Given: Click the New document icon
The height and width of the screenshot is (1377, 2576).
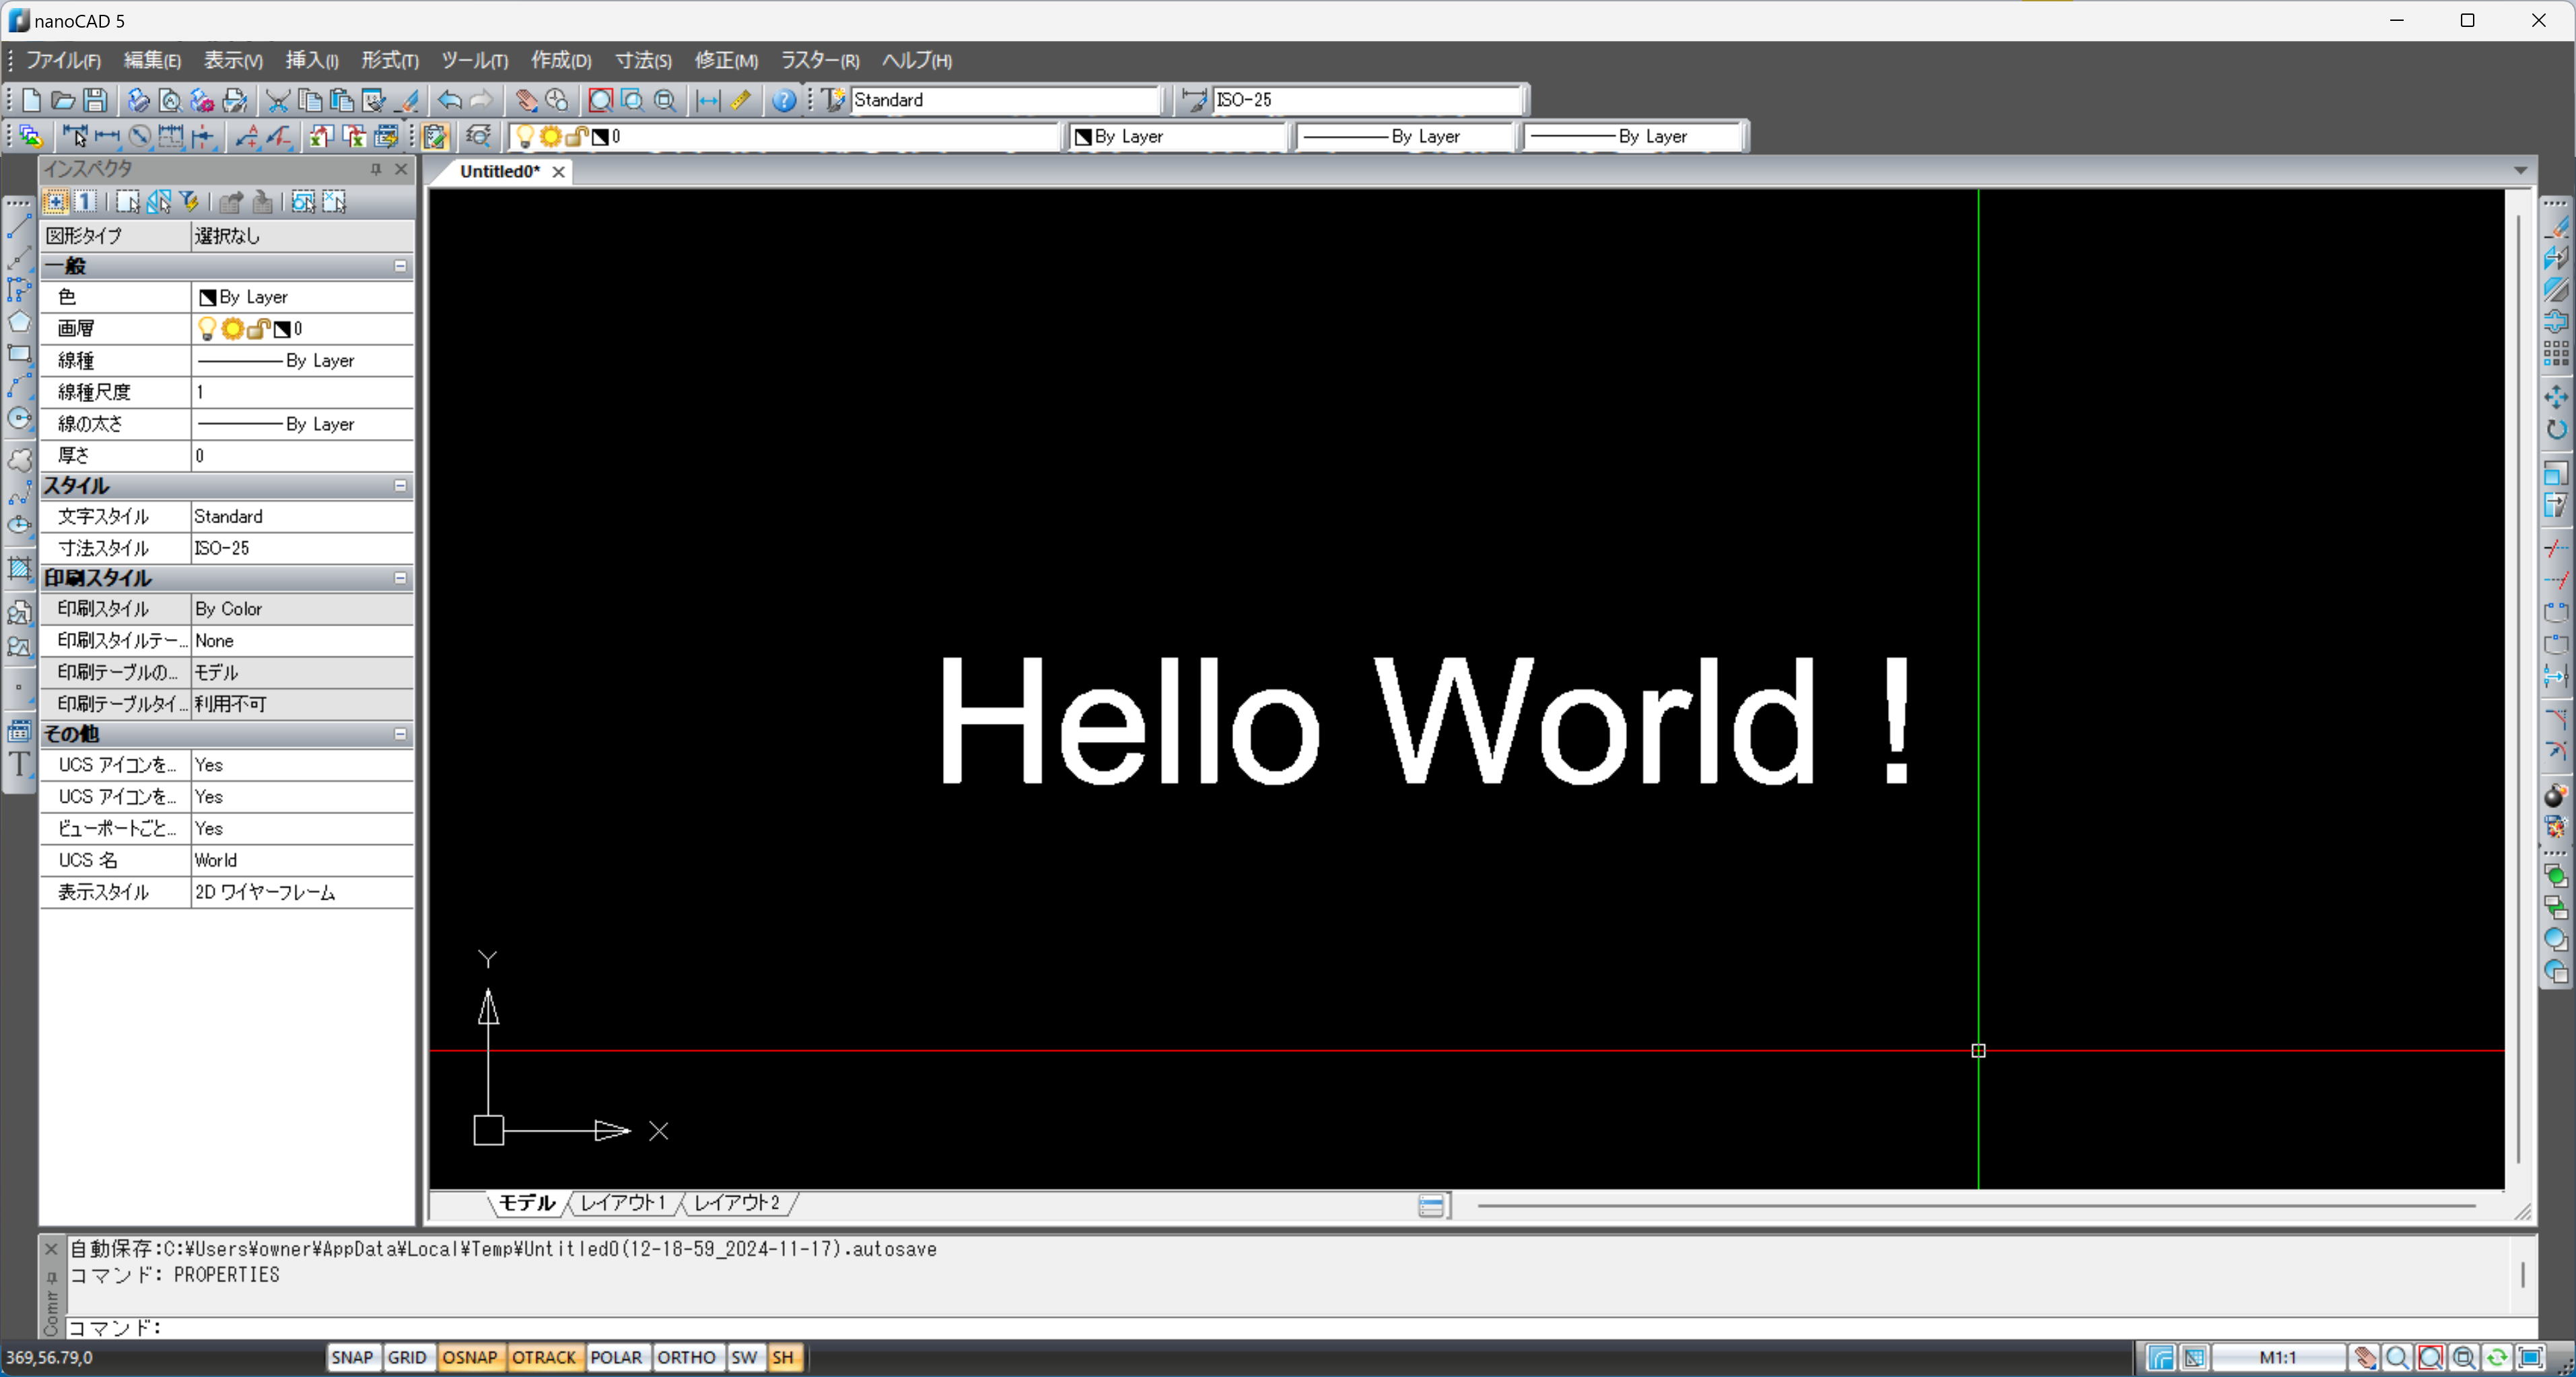Looking at the screenshot, I should click(31, 100).
